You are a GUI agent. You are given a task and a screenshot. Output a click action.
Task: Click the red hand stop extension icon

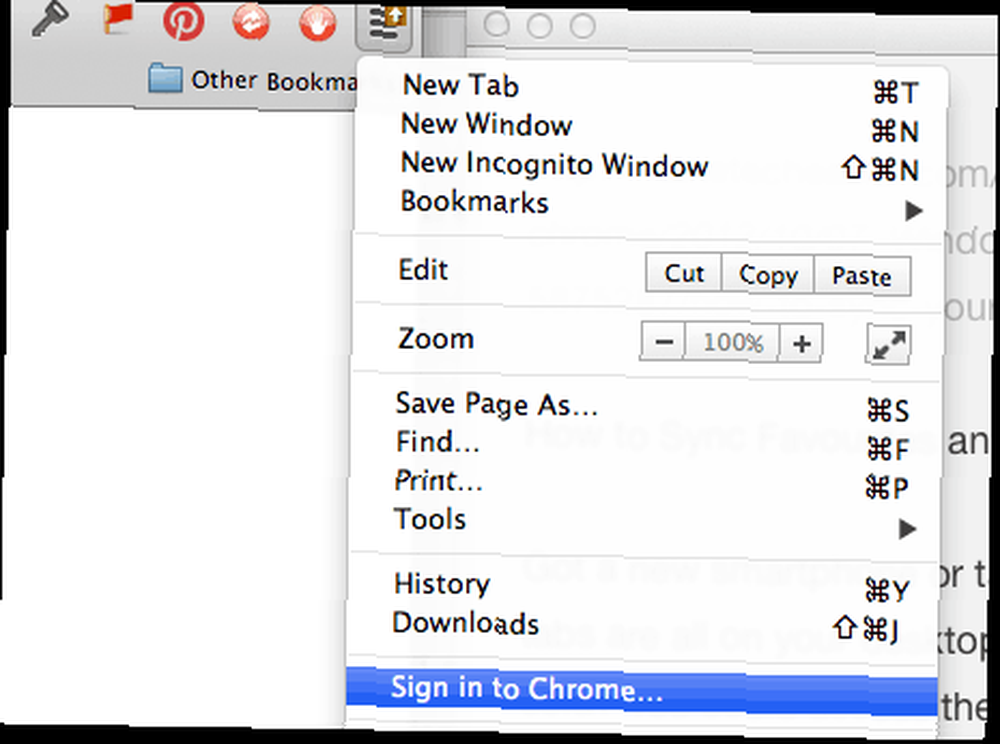[x=318, y=25]
